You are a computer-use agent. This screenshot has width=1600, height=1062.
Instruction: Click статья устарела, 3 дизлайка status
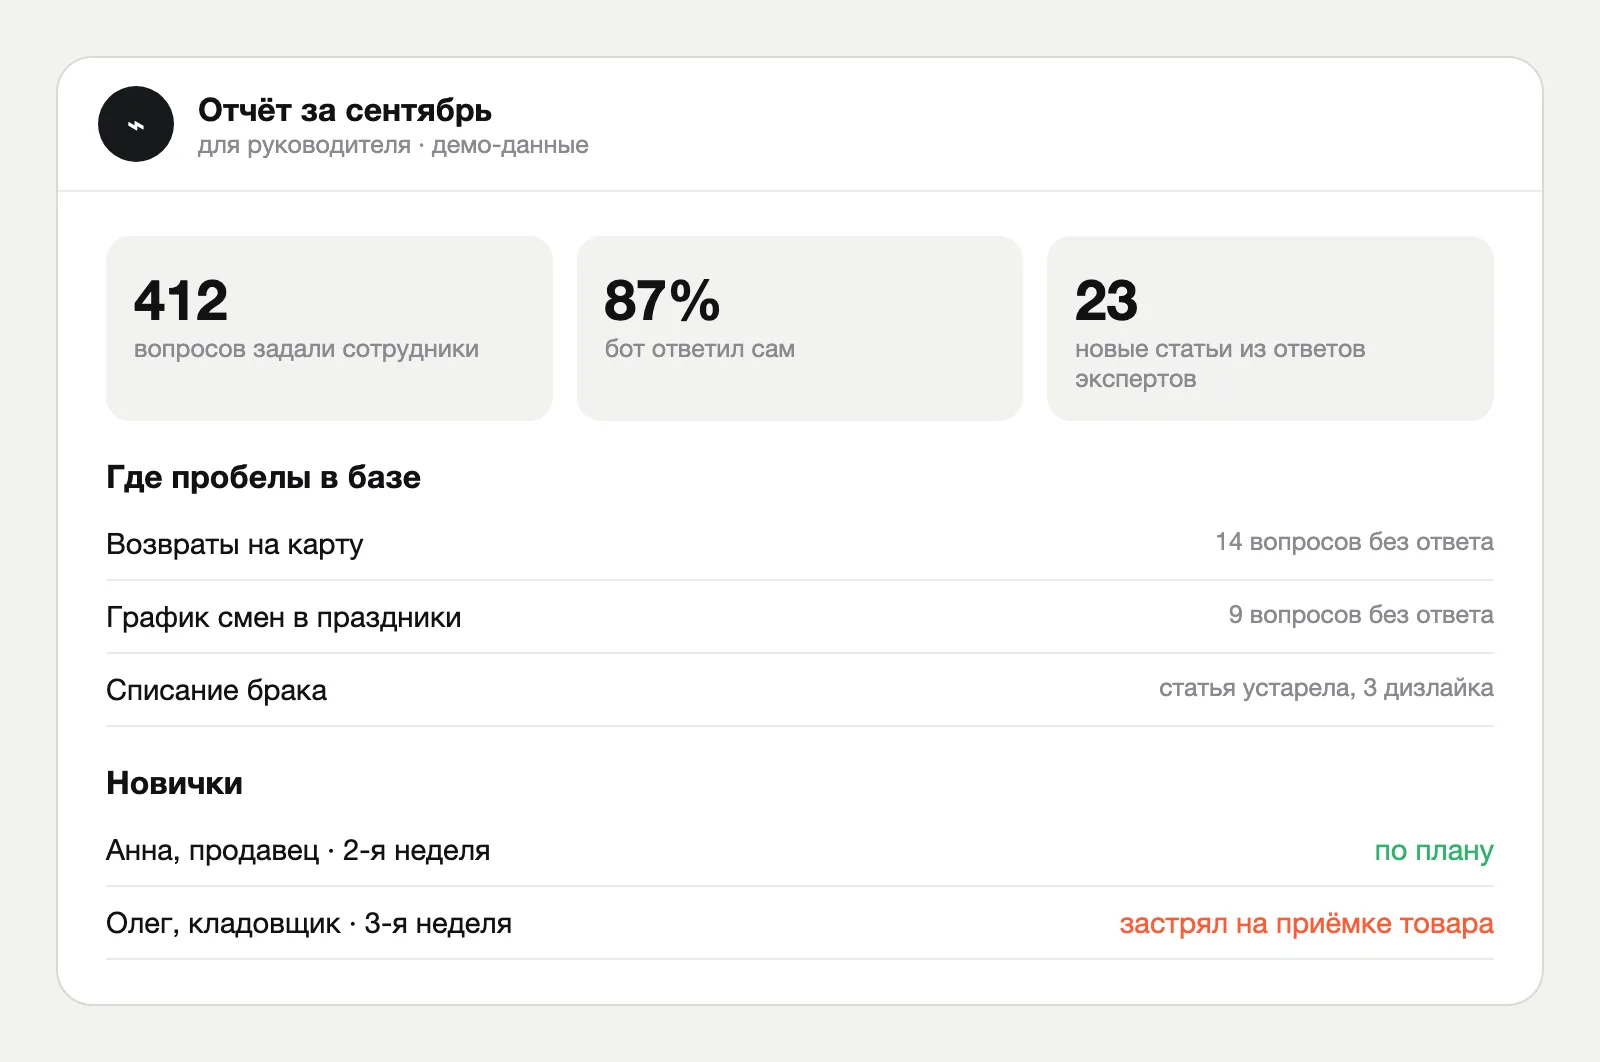click(x=1326, y=688)
